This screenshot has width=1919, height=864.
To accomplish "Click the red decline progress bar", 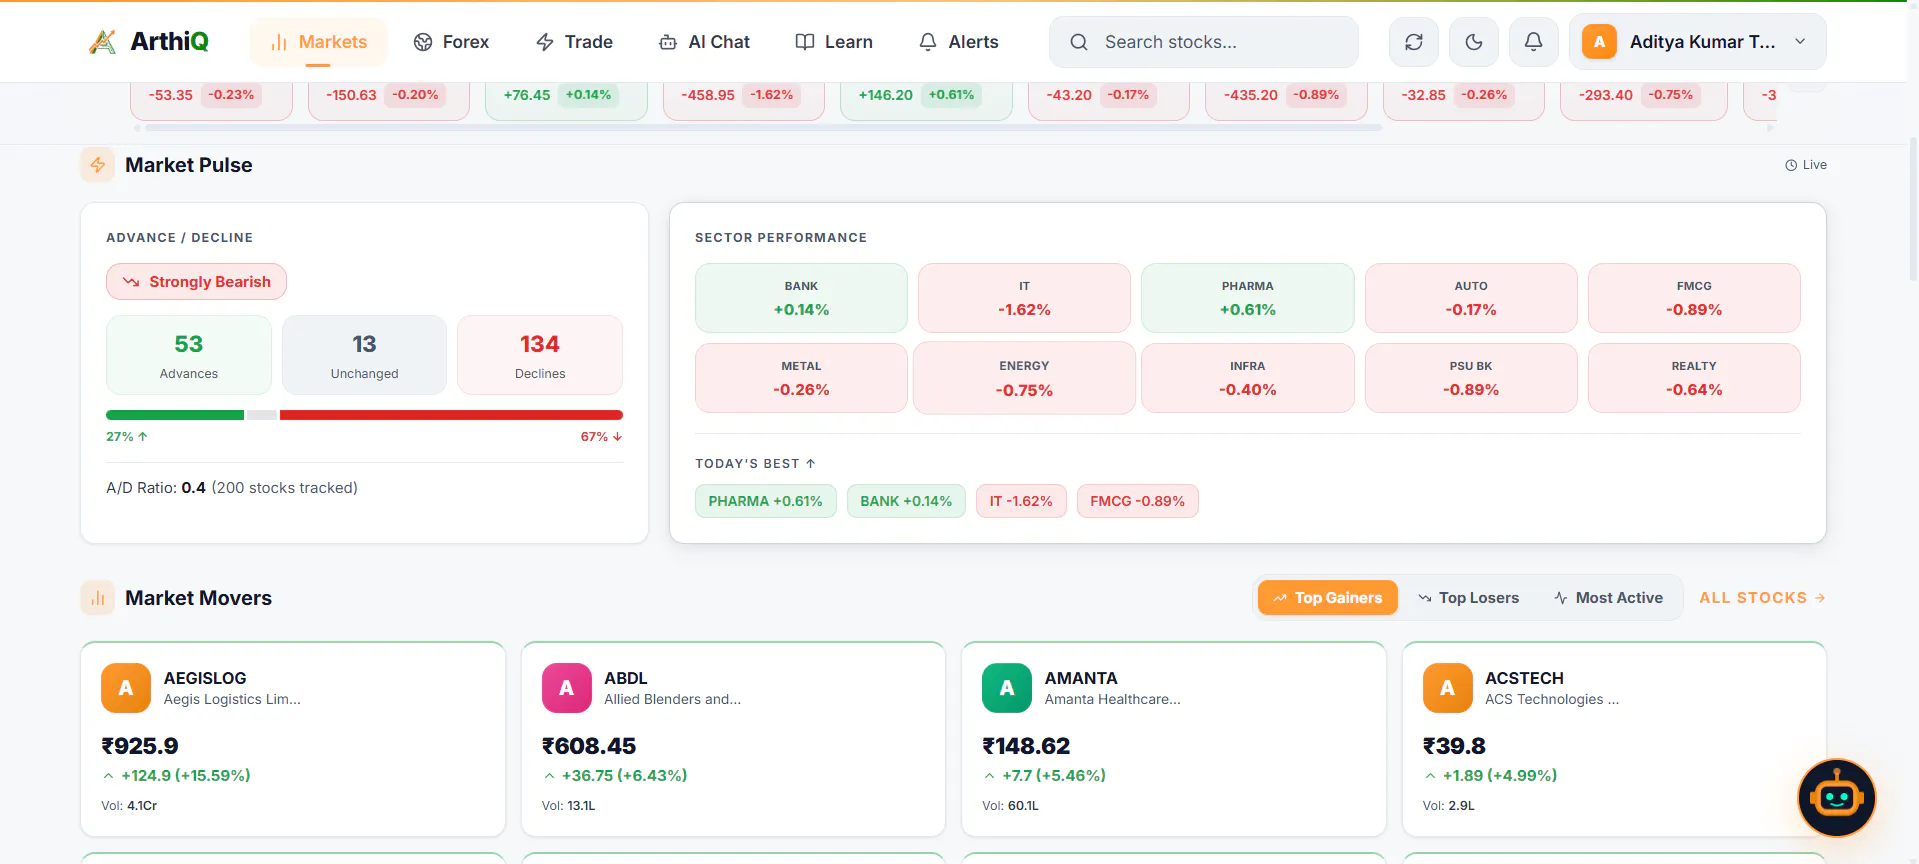I will click(451, 415).
